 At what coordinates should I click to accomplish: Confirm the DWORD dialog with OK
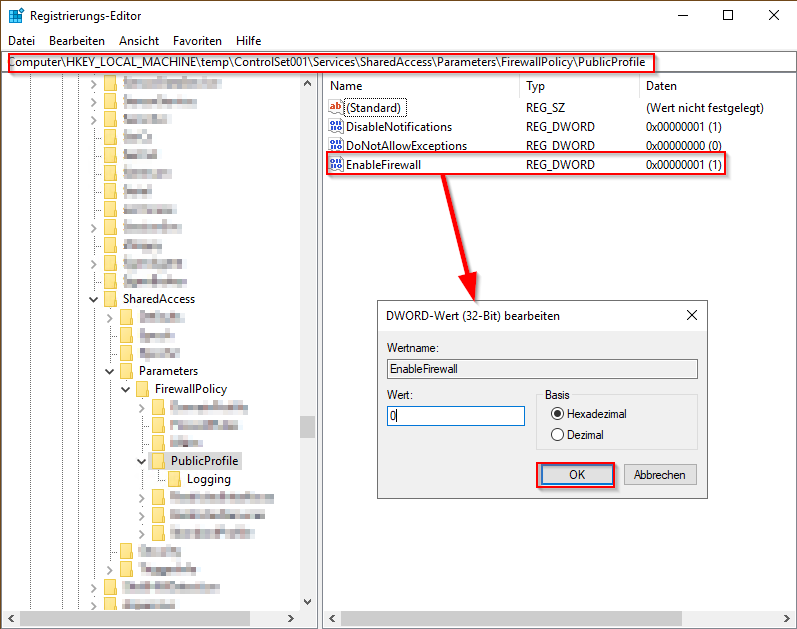576,475
